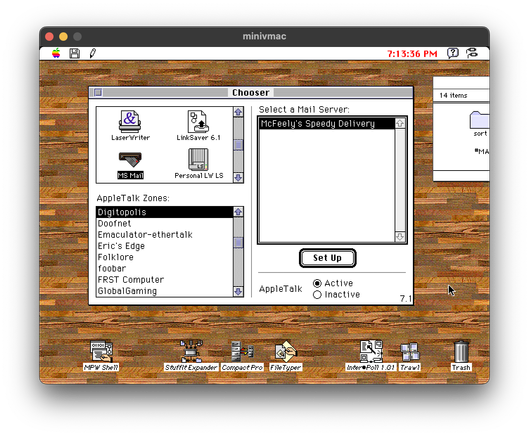Open the floppy disk menu icon
This screenshot has height=436, width=529.
click(75, 53)
